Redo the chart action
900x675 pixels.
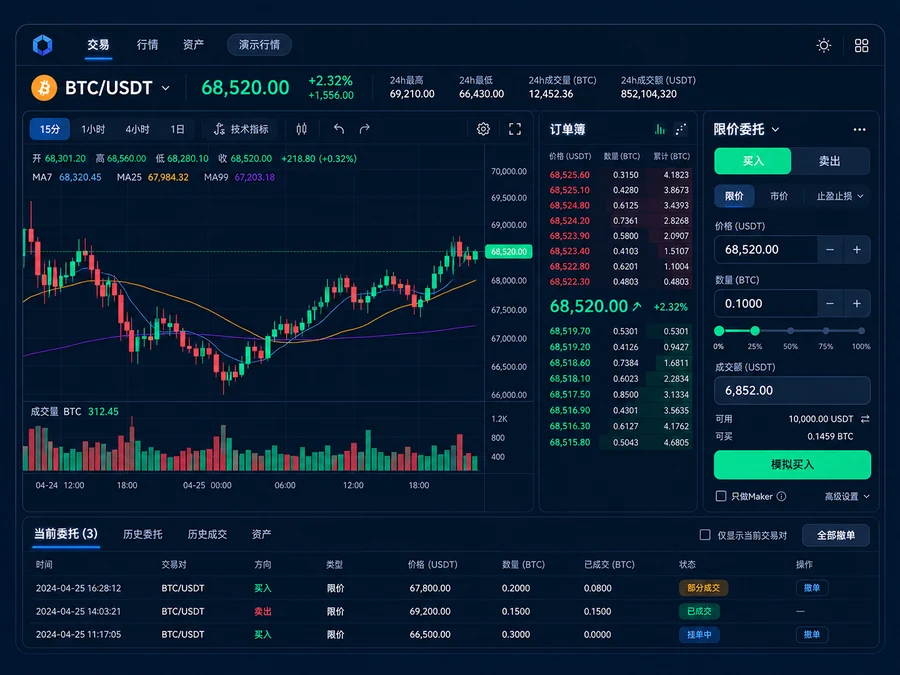tap(364, 129)
